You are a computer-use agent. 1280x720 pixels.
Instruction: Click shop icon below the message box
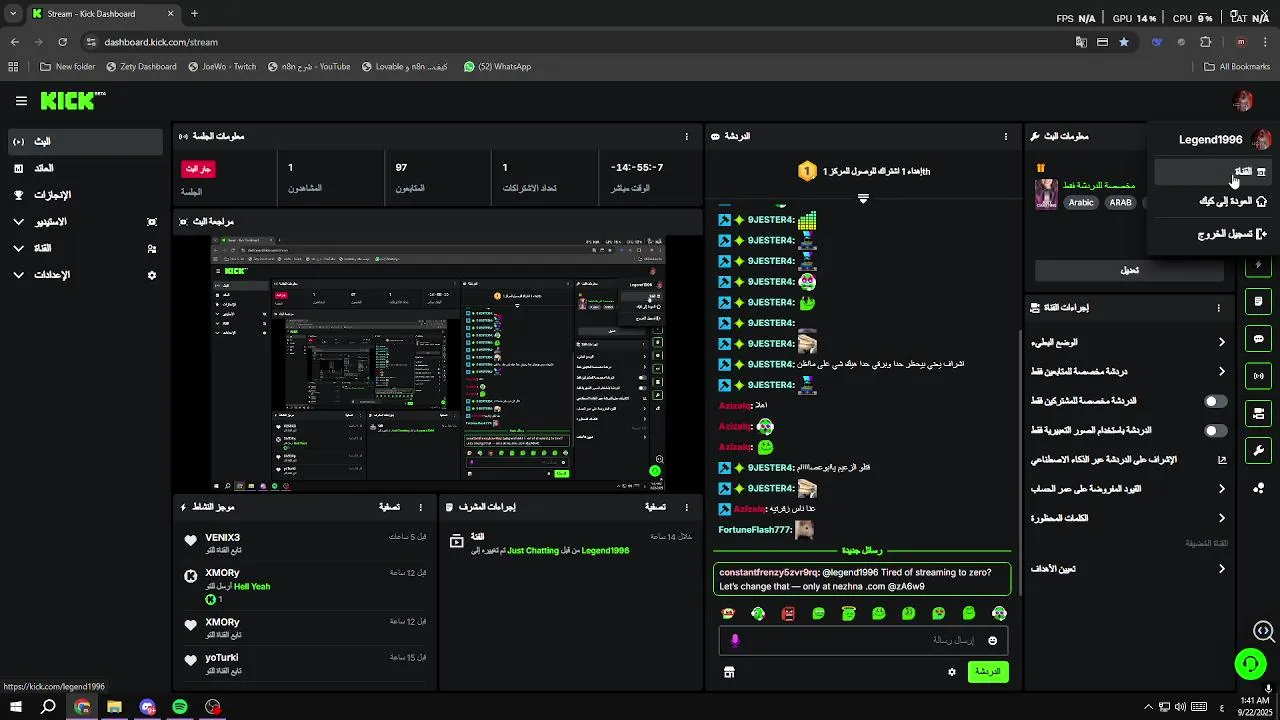(729, 672)
